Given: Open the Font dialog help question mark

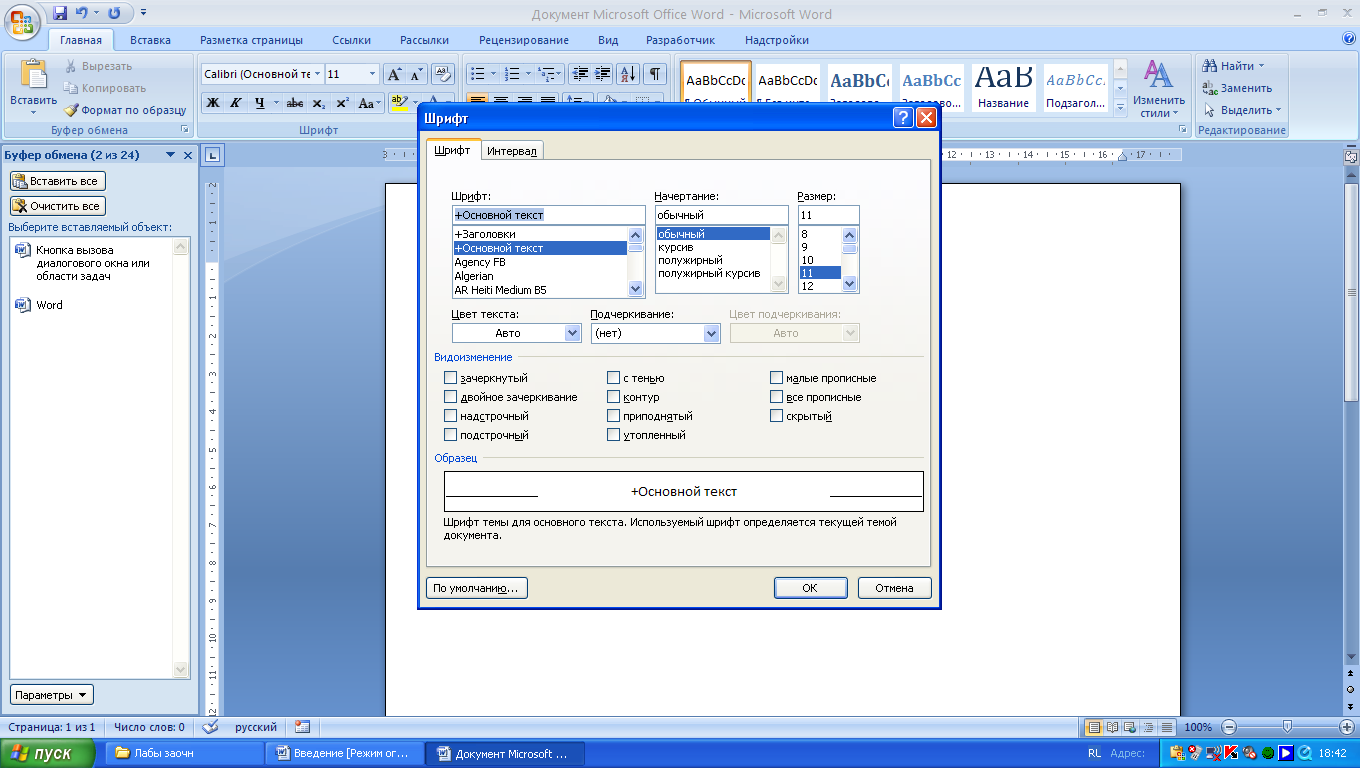Looking at the screenshot, I should 903,118.
